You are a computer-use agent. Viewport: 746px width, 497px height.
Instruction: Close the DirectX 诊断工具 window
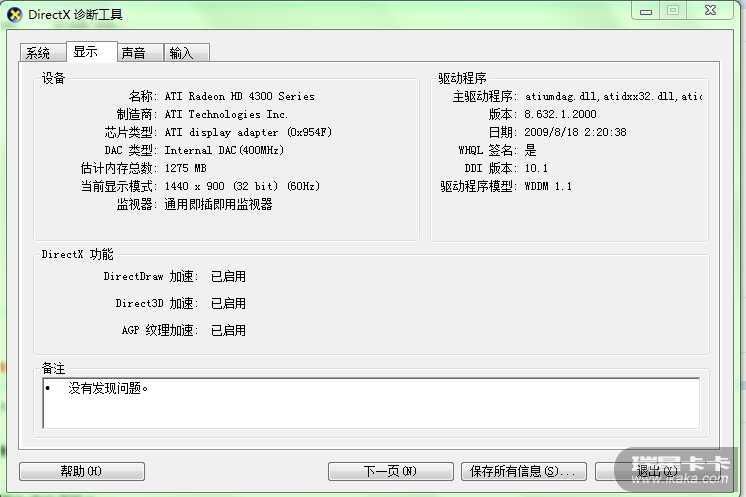point(710,10)
